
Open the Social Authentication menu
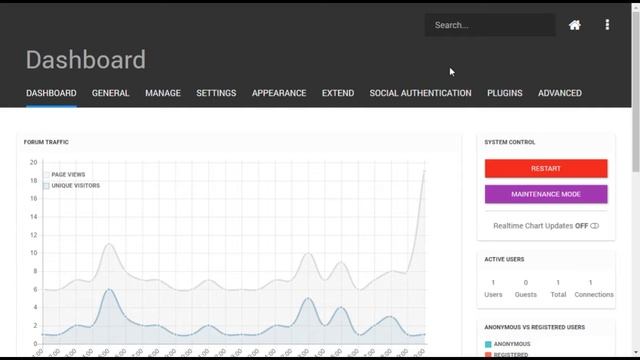pyautogui.click(x=420, y=93)
